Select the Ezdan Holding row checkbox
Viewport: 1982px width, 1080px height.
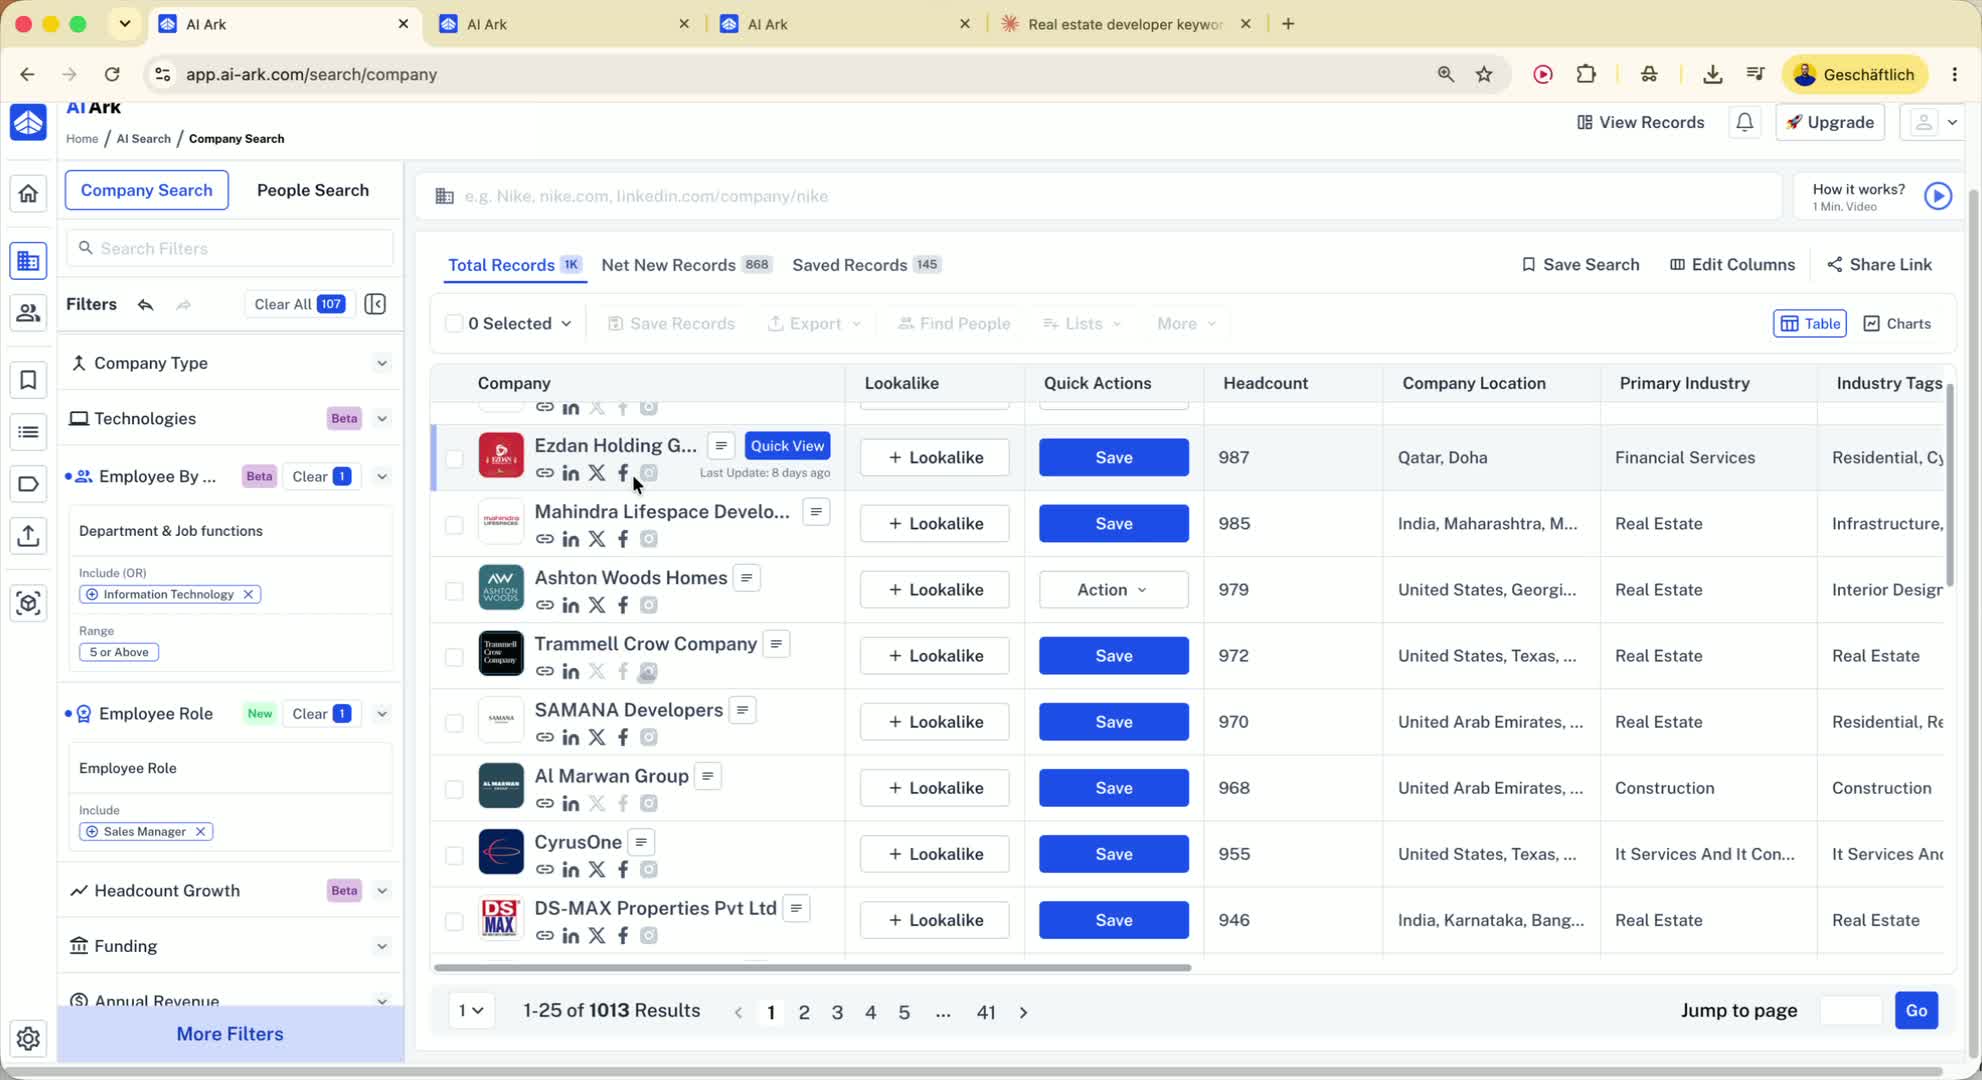point(454,458)
